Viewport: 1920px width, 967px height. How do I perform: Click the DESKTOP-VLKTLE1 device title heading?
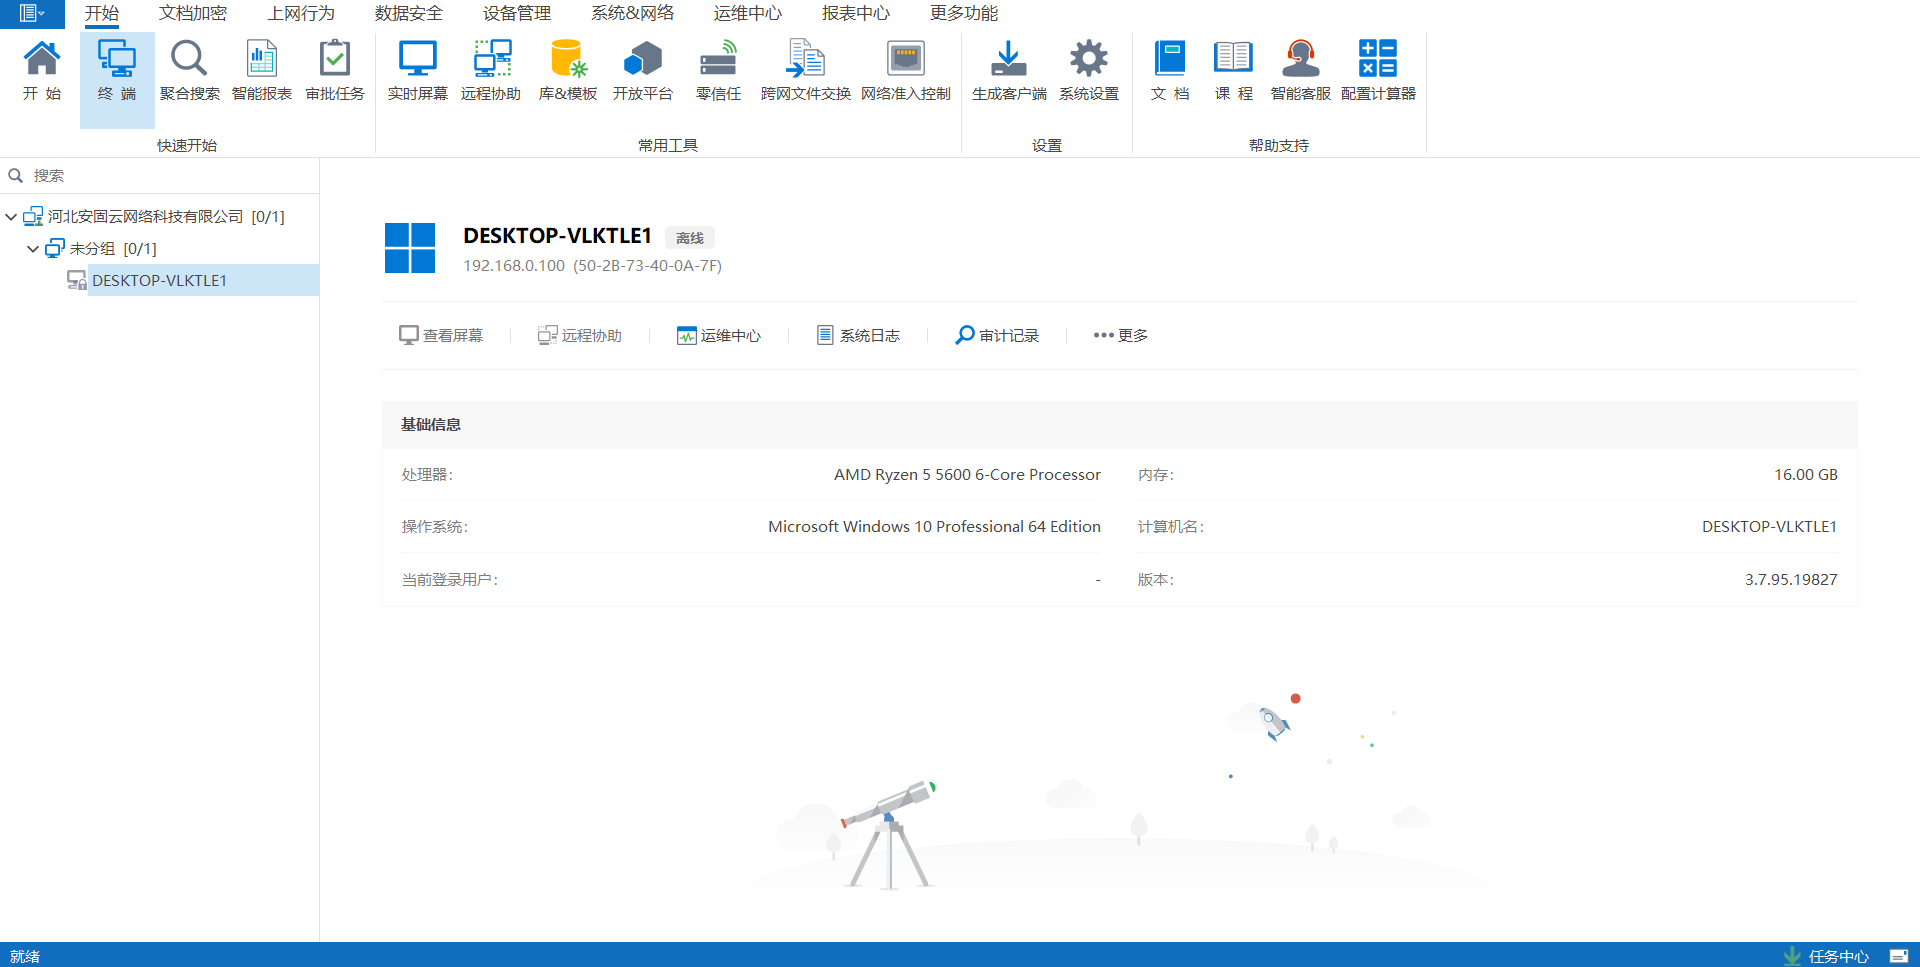pos(557,236)
